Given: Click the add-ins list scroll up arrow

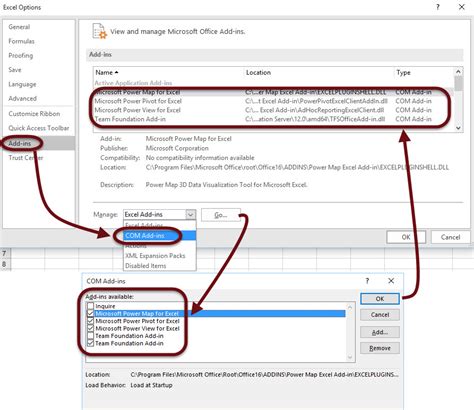Looking at the screenshot, I should tap(458, 72).
